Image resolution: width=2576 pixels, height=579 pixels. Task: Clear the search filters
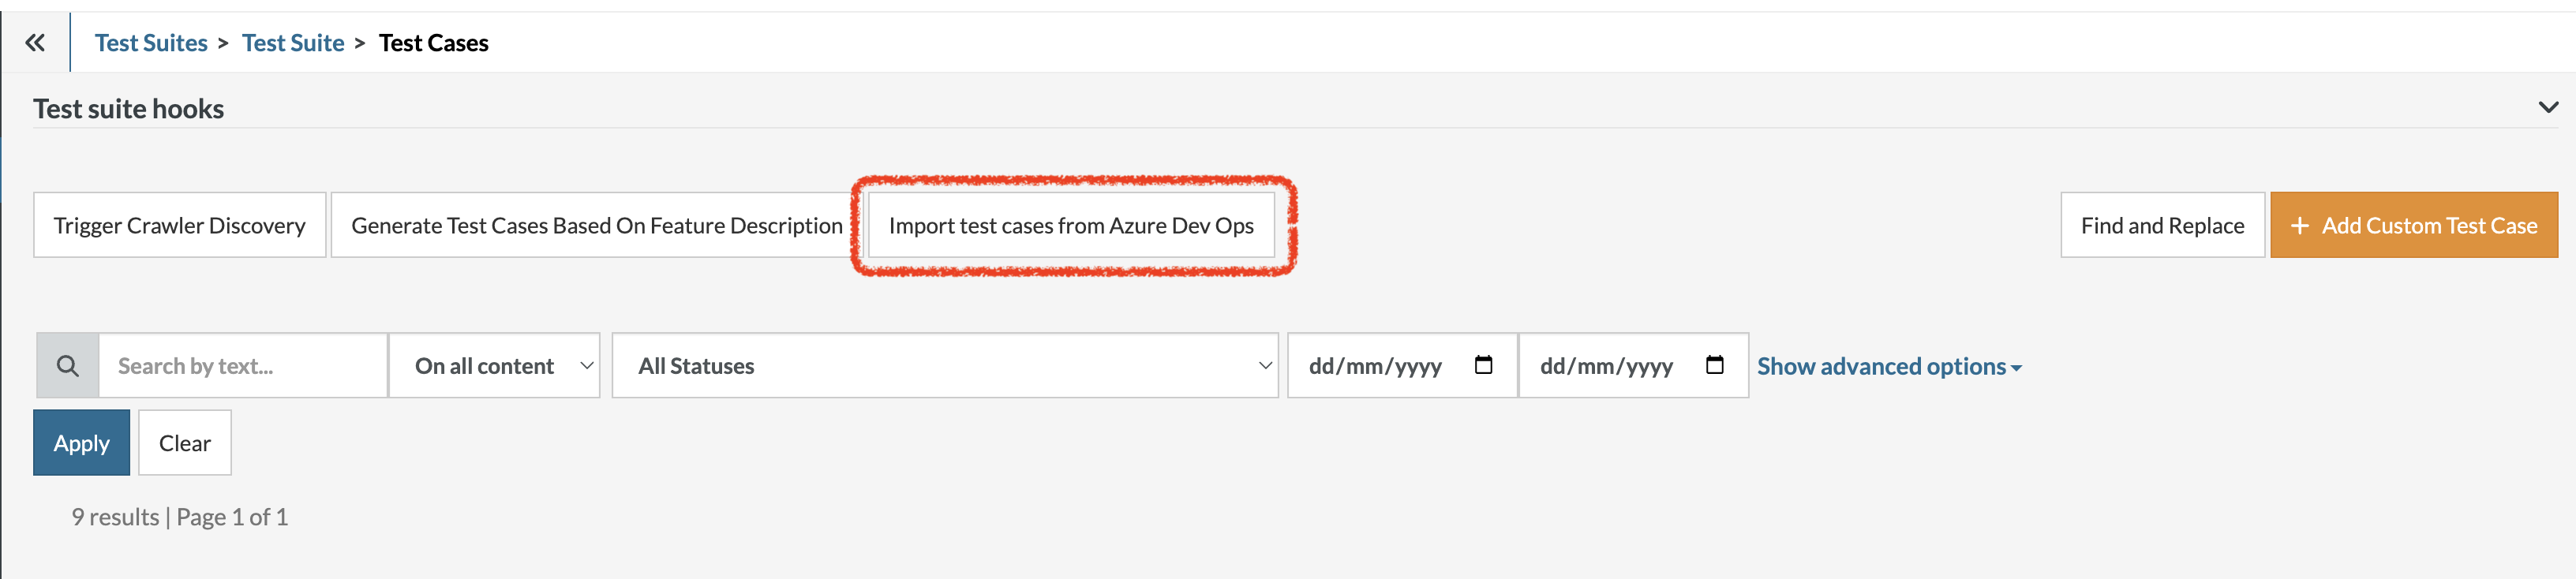click(x=185, y=443)
